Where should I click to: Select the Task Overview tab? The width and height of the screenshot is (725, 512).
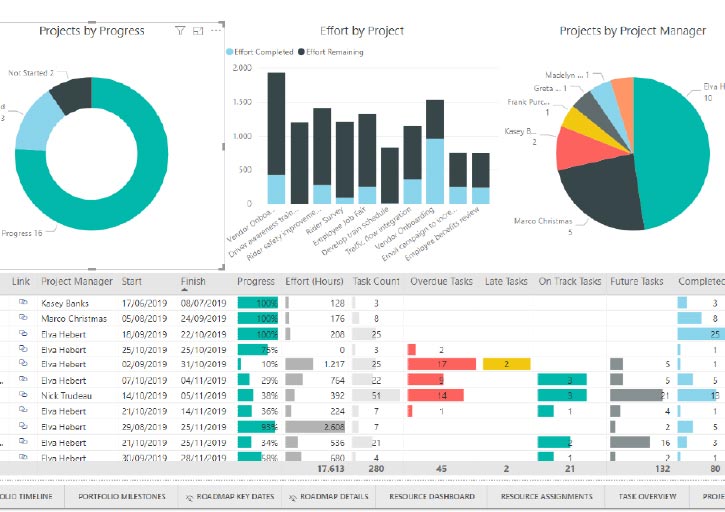(647, 496)
